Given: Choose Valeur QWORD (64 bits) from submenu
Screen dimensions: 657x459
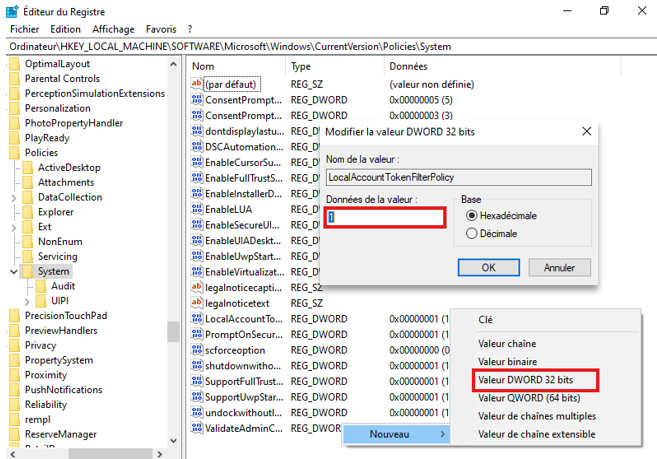Looking at the screenshot, I should [x=529, y=398].
